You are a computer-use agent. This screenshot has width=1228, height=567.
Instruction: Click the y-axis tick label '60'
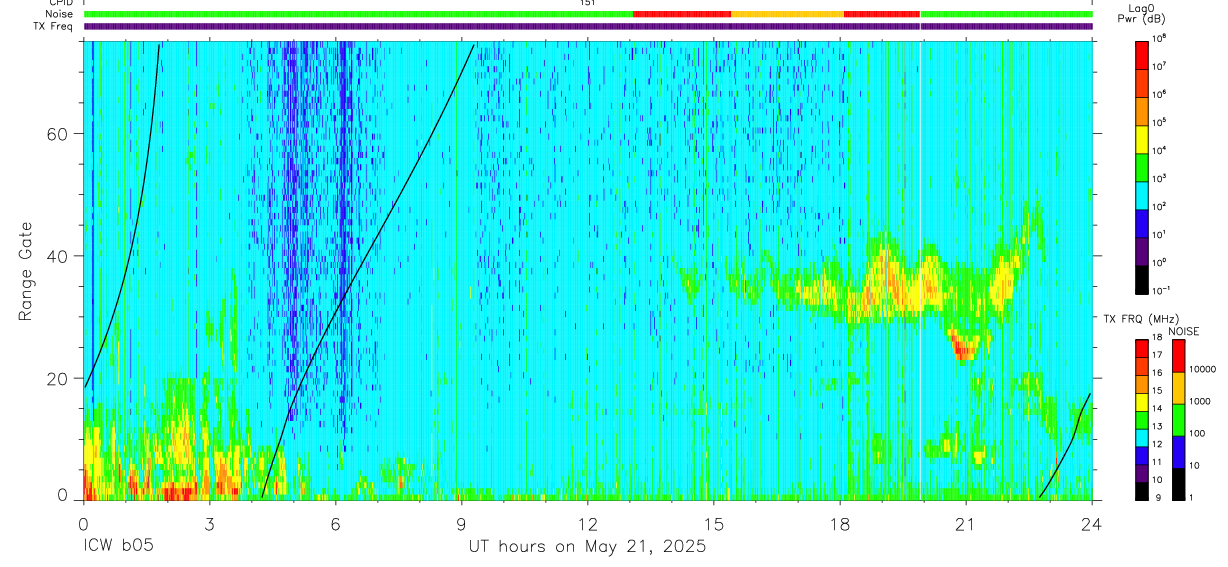pyautogui.click(x=57, y=134)
